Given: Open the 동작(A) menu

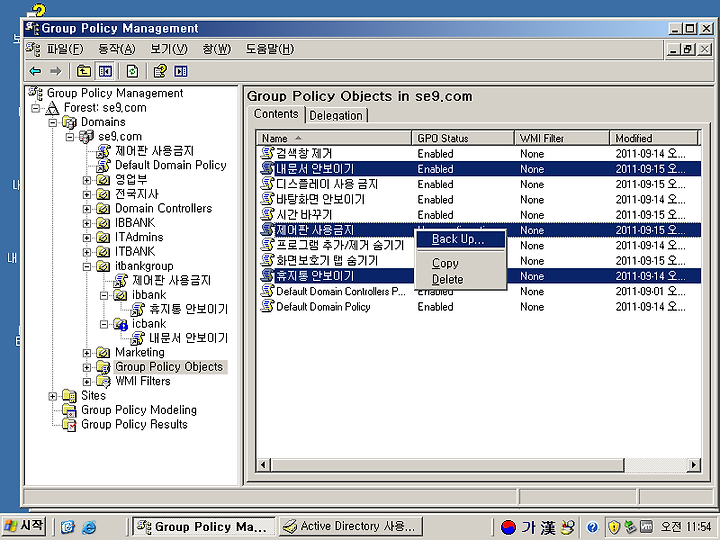Looking at the screenshot, I should coord(117,49).
